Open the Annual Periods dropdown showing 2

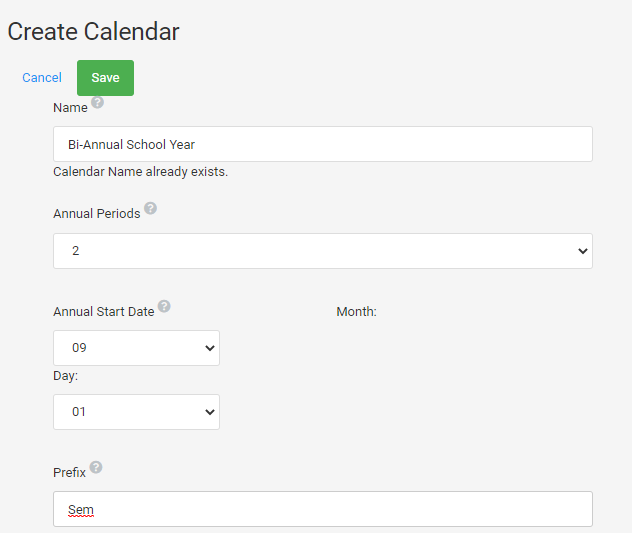point(322,251)
